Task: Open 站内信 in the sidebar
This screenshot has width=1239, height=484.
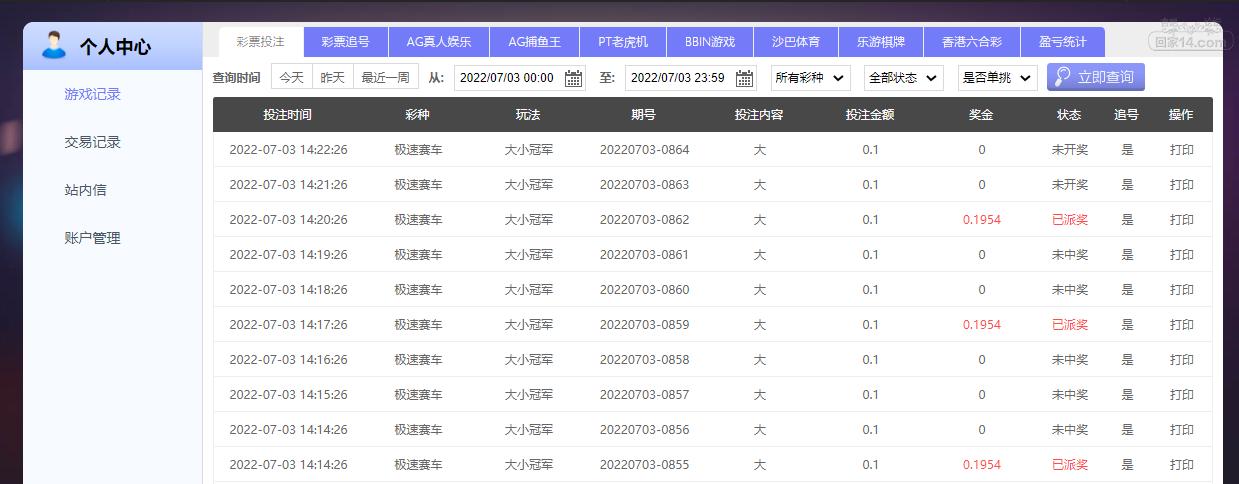Action: pyautogui.click(x=85, y=190)
